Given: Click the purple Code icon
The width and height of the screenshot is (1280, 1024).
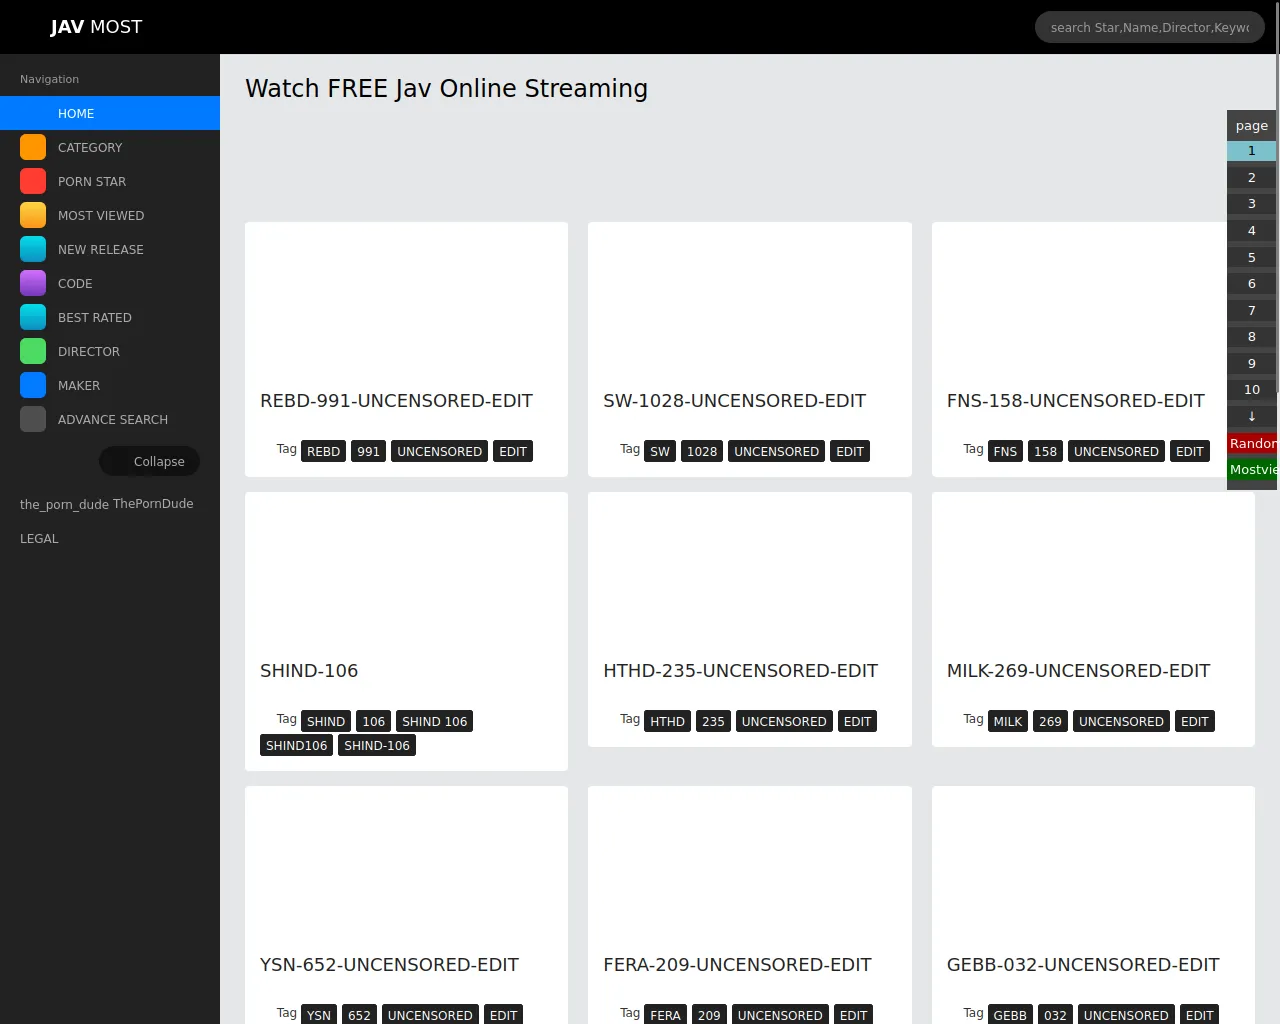Looking at the screenshot, I should [x=33, y=283].
